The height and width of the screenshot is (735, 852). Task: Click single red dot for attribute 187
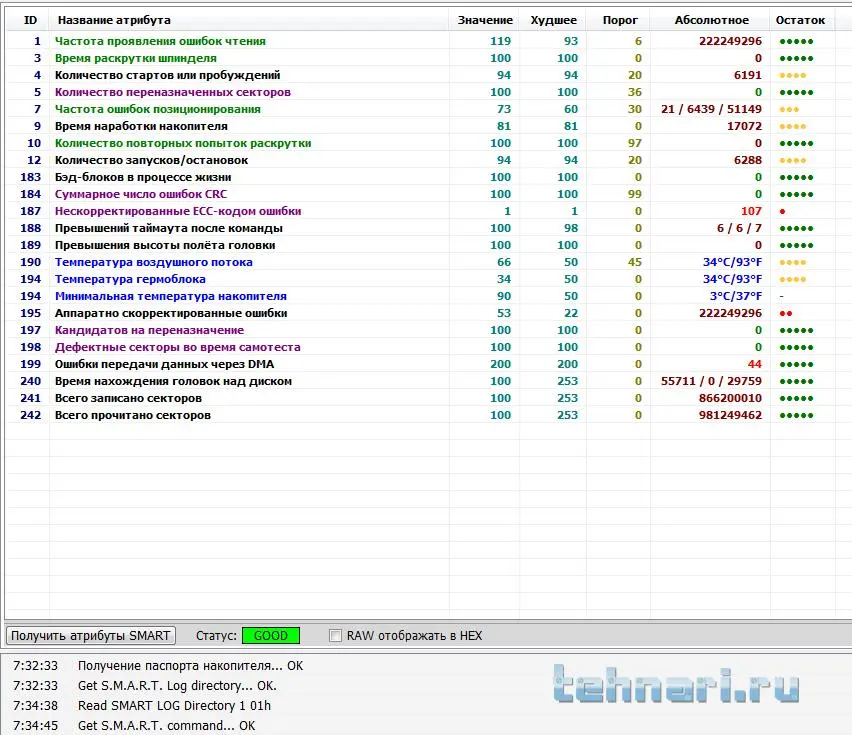coord(782,212)
